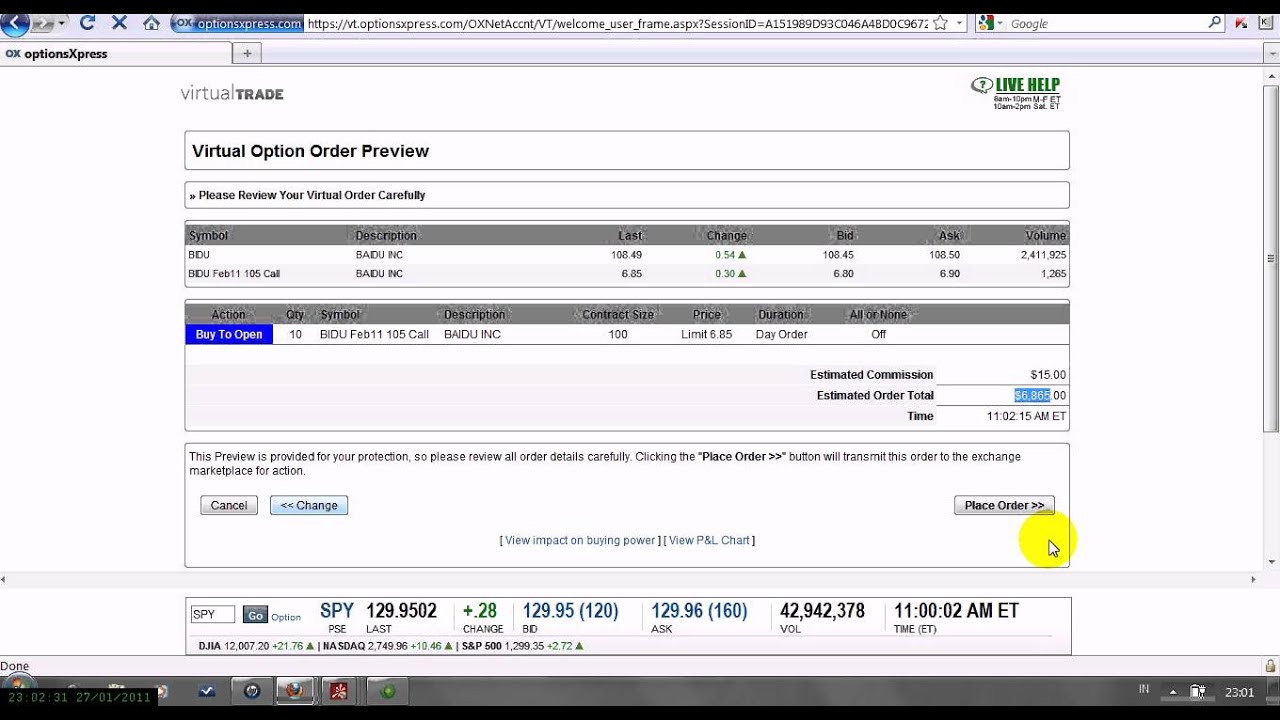Go to the browser home page icon

[x=151, y=22]
